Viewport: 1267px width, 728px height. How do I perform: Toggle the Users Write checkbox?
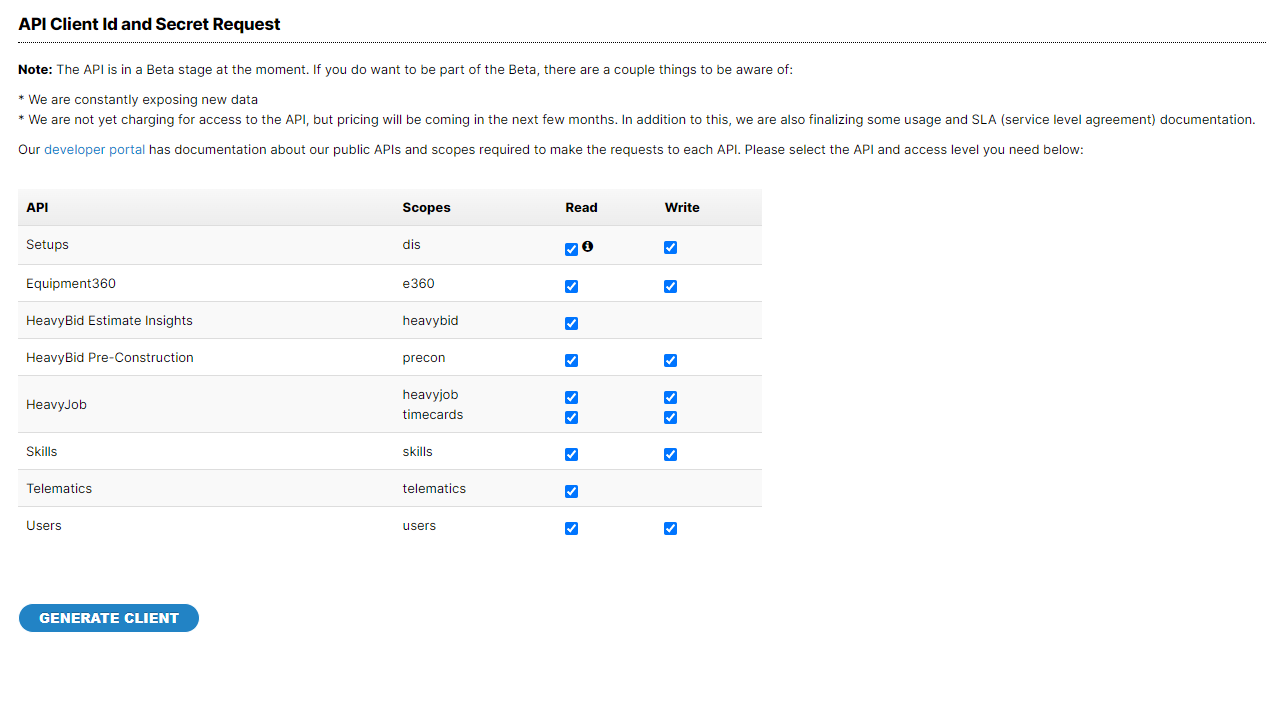coord(670,528)
